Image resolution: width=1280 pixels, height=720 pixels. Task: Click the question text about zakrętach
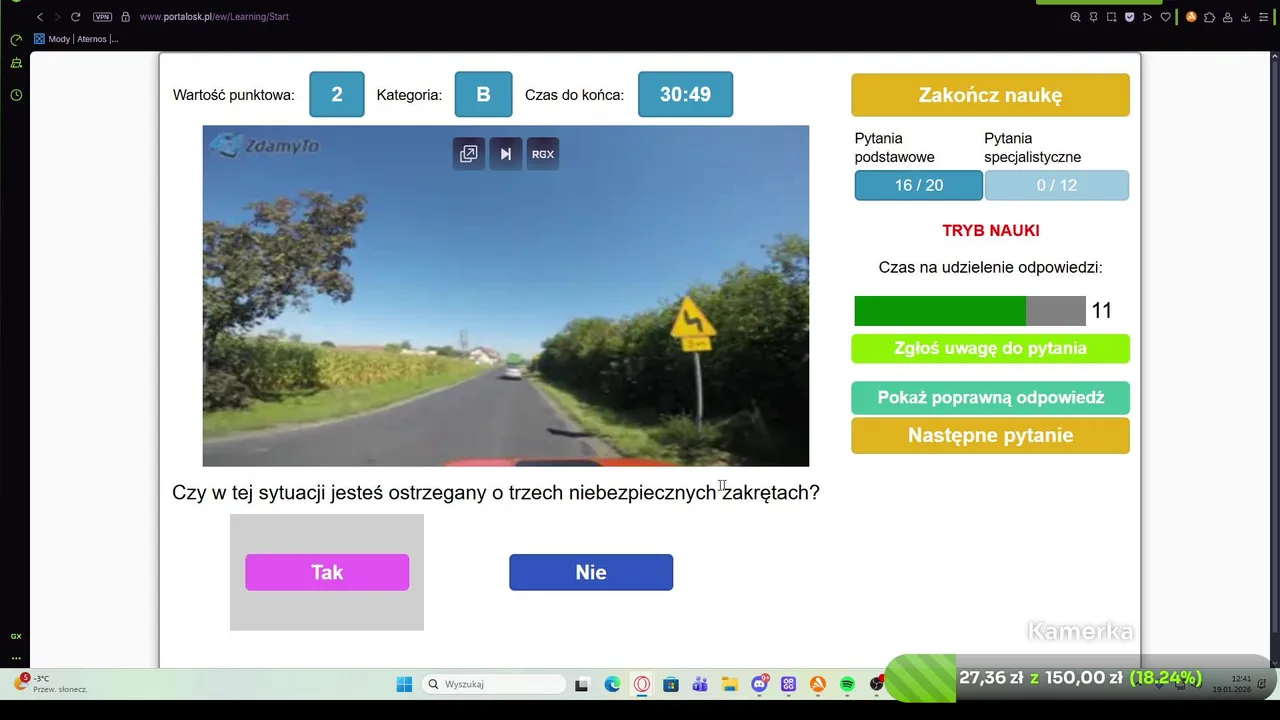point(496,492)
